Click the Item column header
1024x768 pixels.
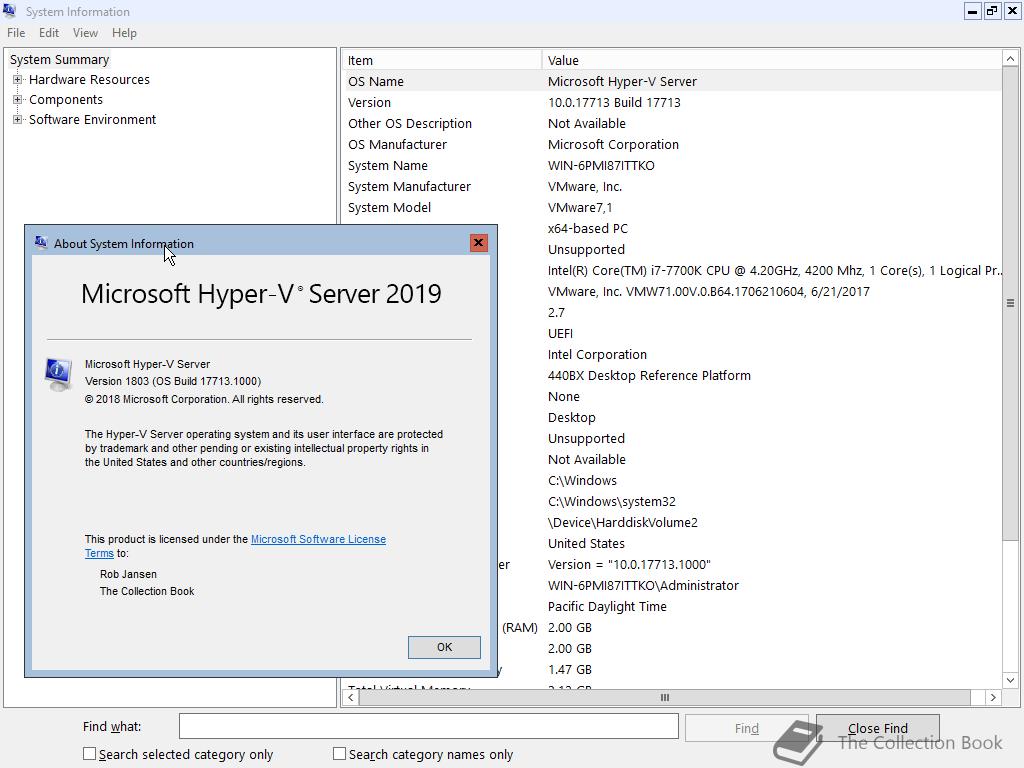coord(441,60)
